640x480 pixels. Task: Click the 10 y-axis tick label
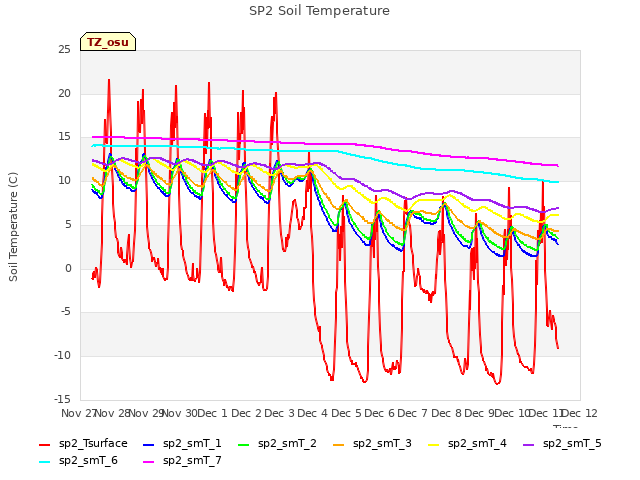[x=64, y=180]
